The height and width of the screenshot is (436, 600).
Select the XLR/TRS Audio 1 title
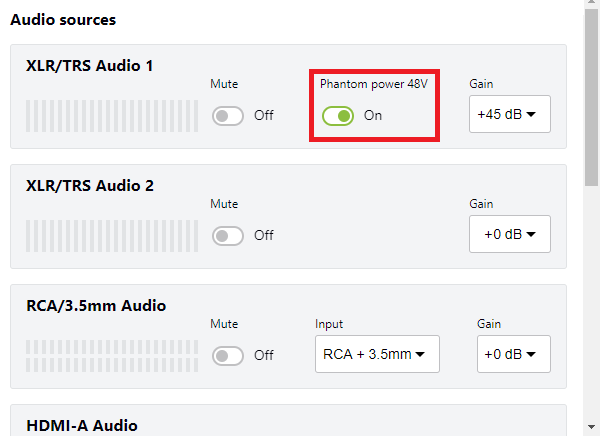tap(90, 66)
